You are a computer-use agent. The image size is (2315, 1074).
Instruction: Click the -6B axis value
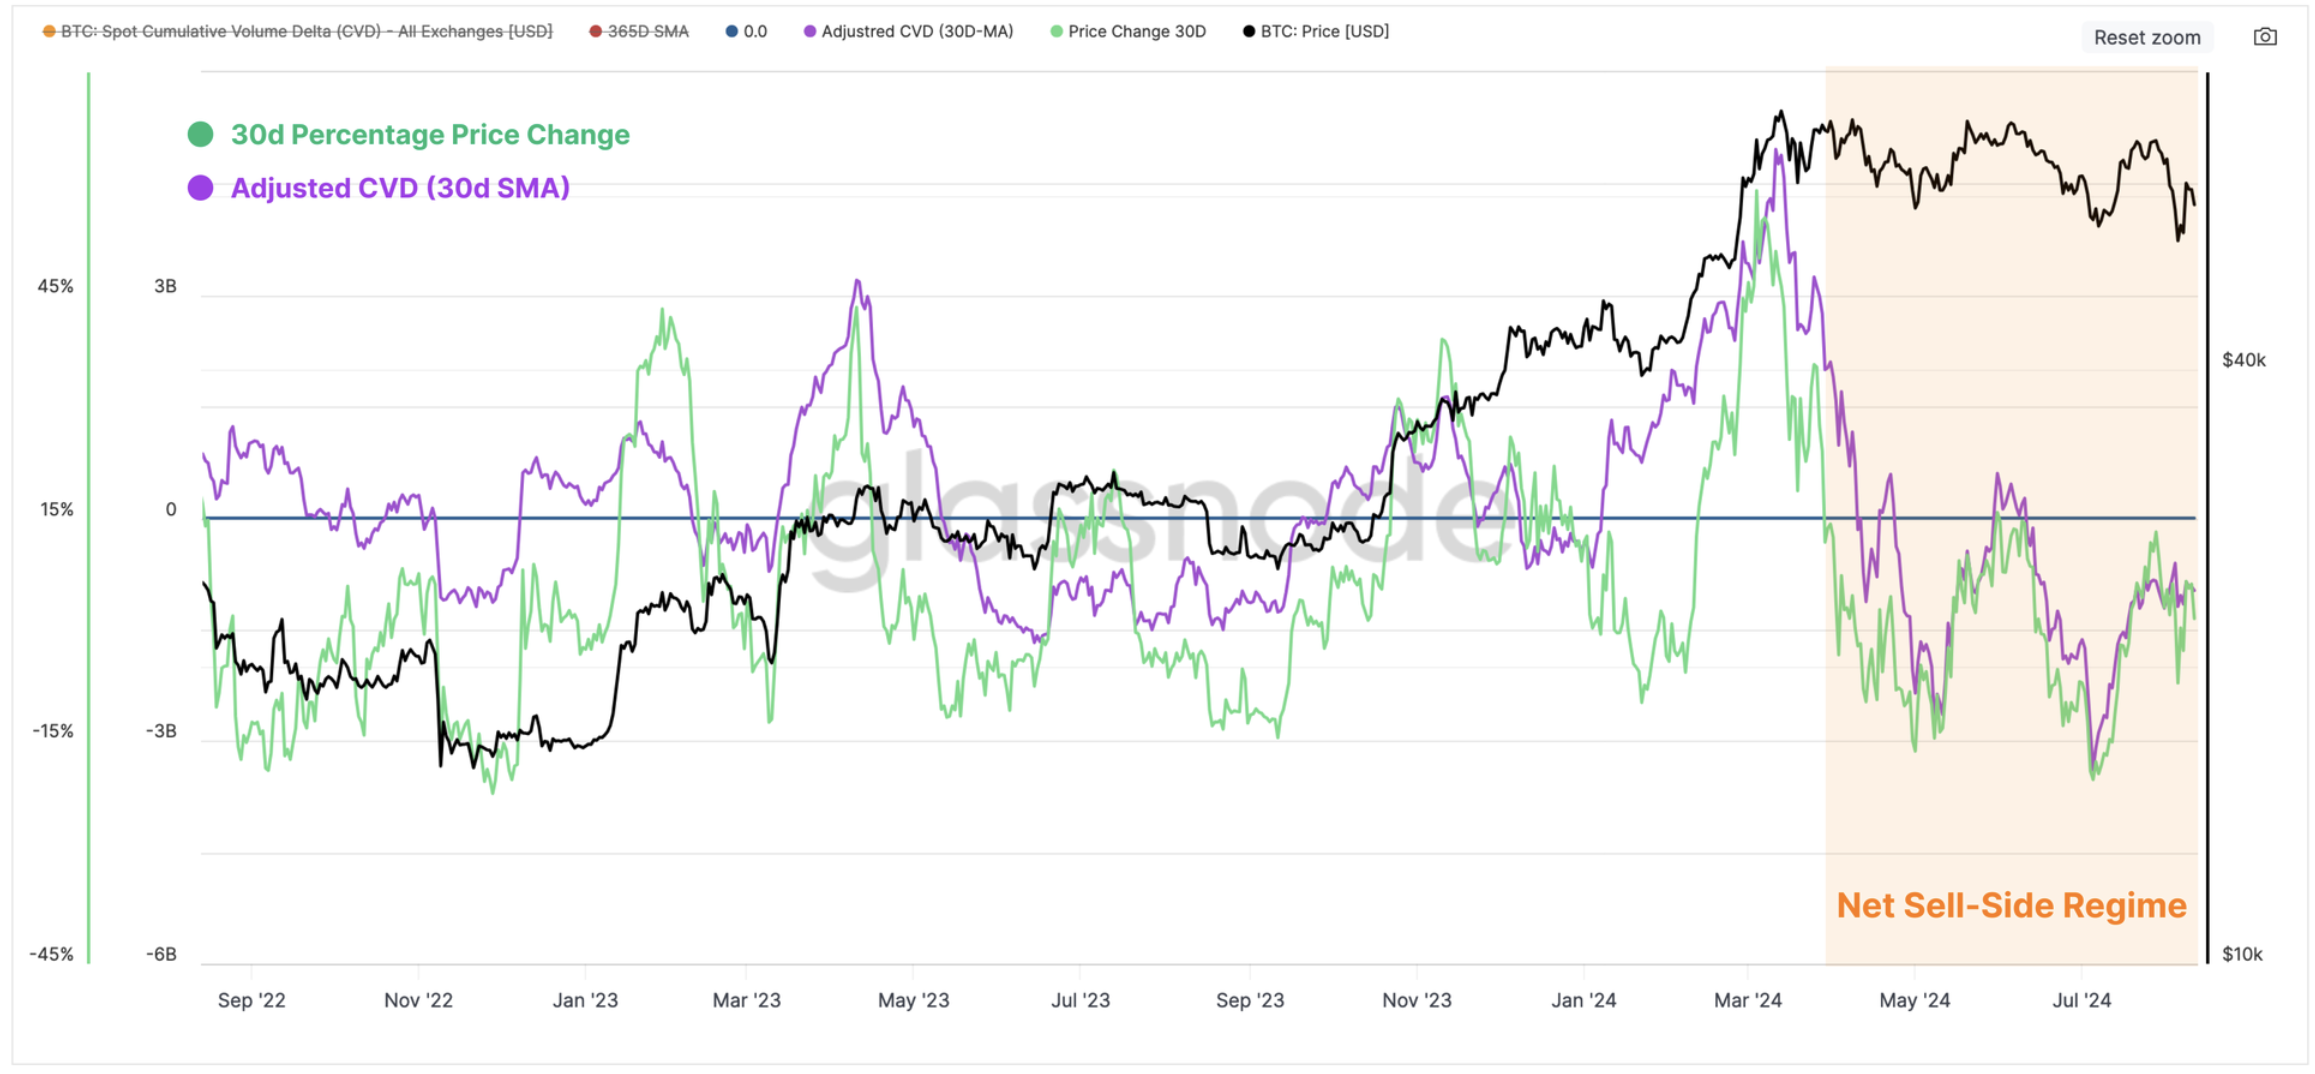[160, 954]
